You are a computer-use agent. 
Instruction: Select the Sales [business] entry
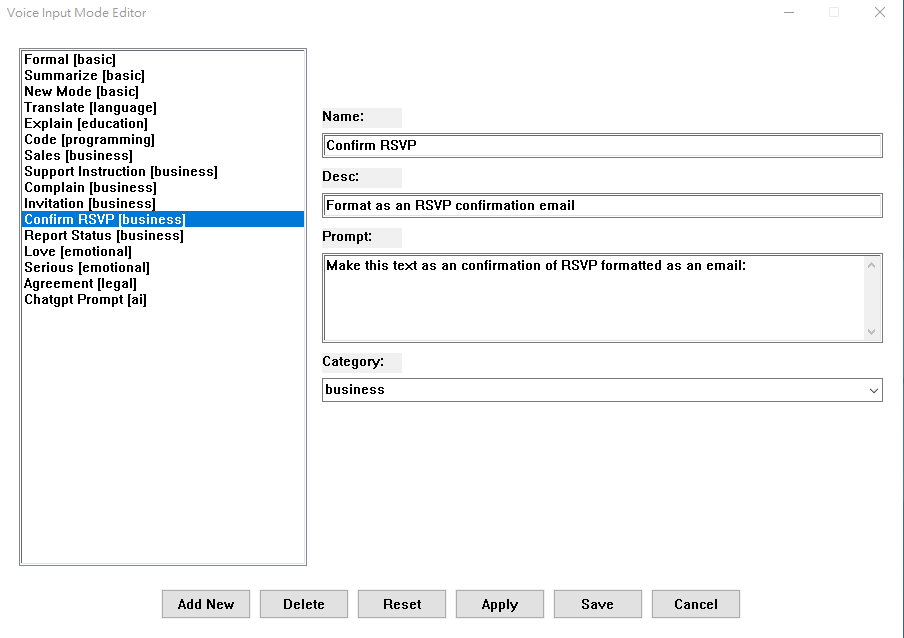[x=163, y=156]
